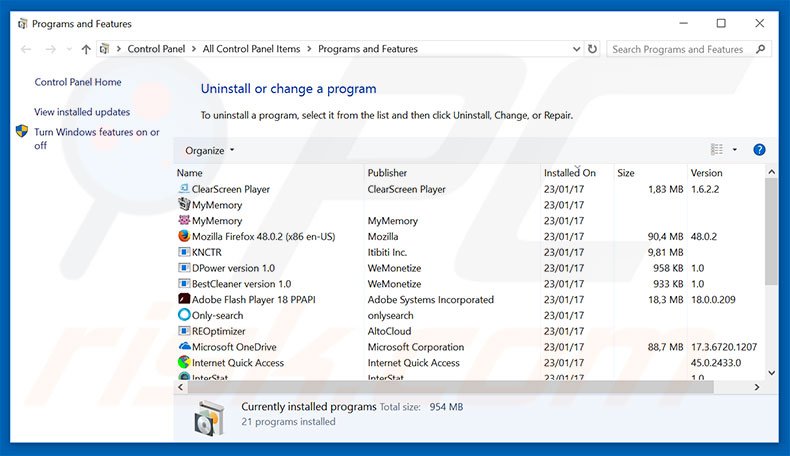The image size is (790, 456).
Task: Click the AltoCloud publisher cell
Action: (389, 331)
